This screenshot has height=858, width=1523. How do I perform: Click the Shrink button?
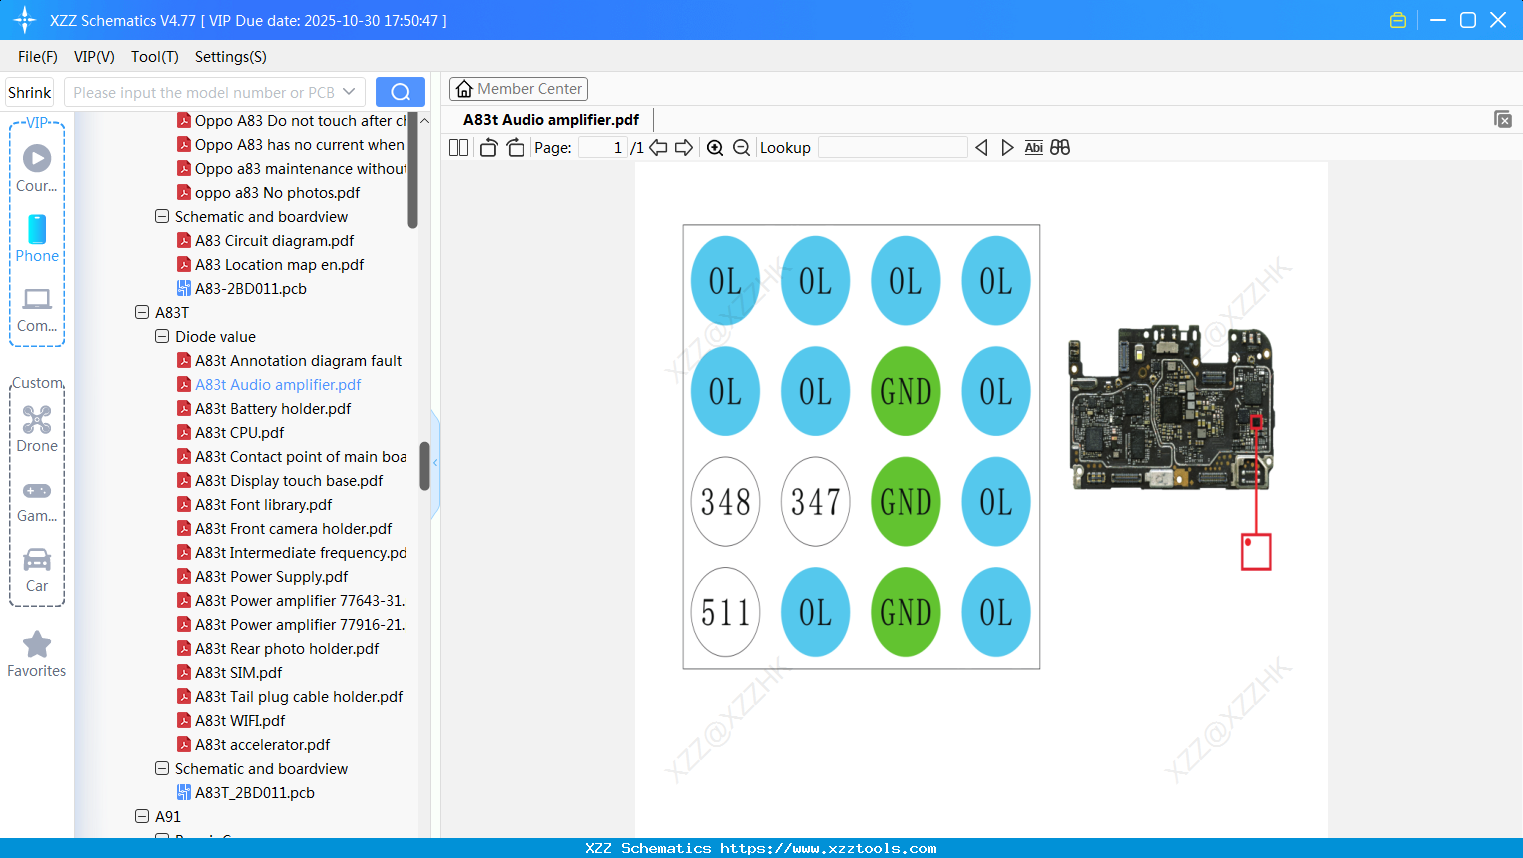29,92
